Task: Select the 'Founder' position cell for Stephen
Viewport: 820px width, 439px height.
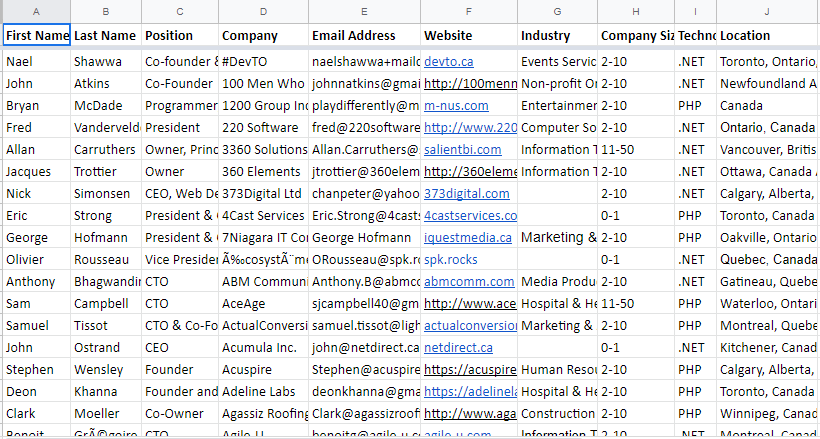Action: [180, 369]
